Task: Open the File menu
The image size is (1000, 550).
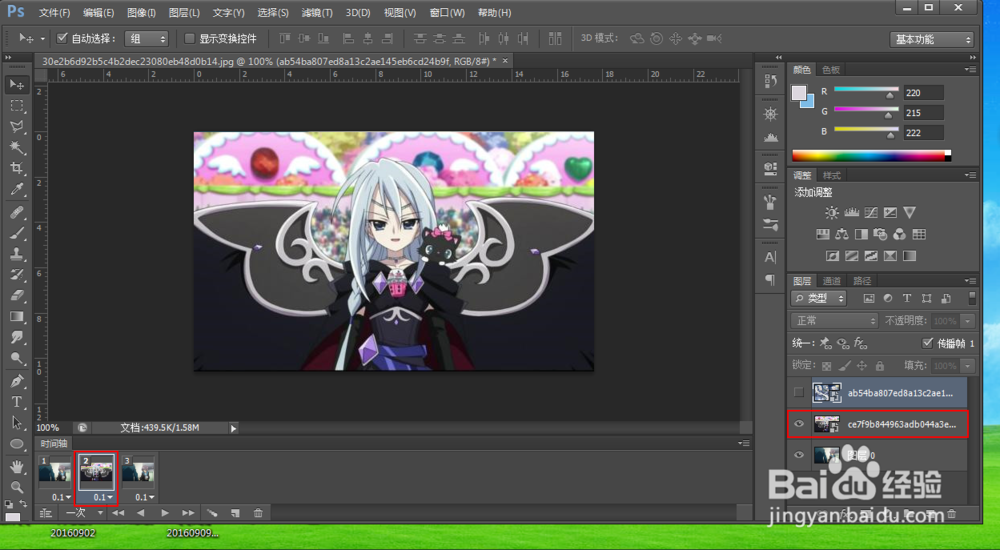Action: tap(54, 13)
